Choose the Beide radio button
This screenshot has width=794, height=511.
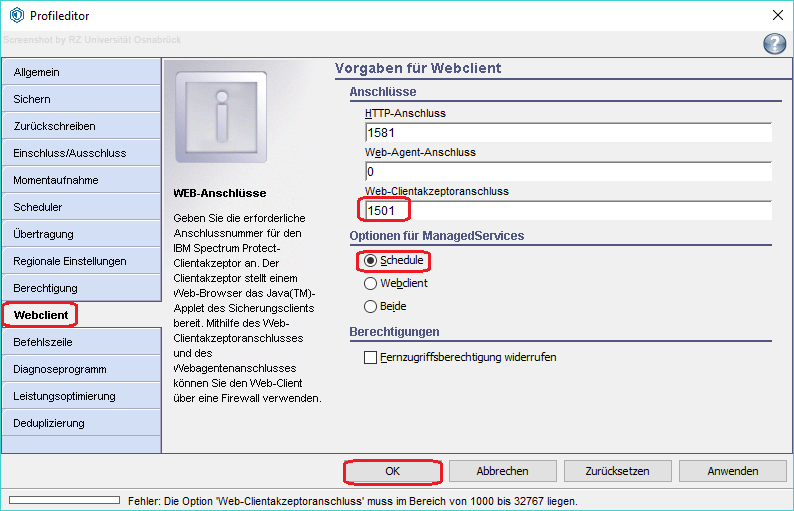click(x=371, y=306)
